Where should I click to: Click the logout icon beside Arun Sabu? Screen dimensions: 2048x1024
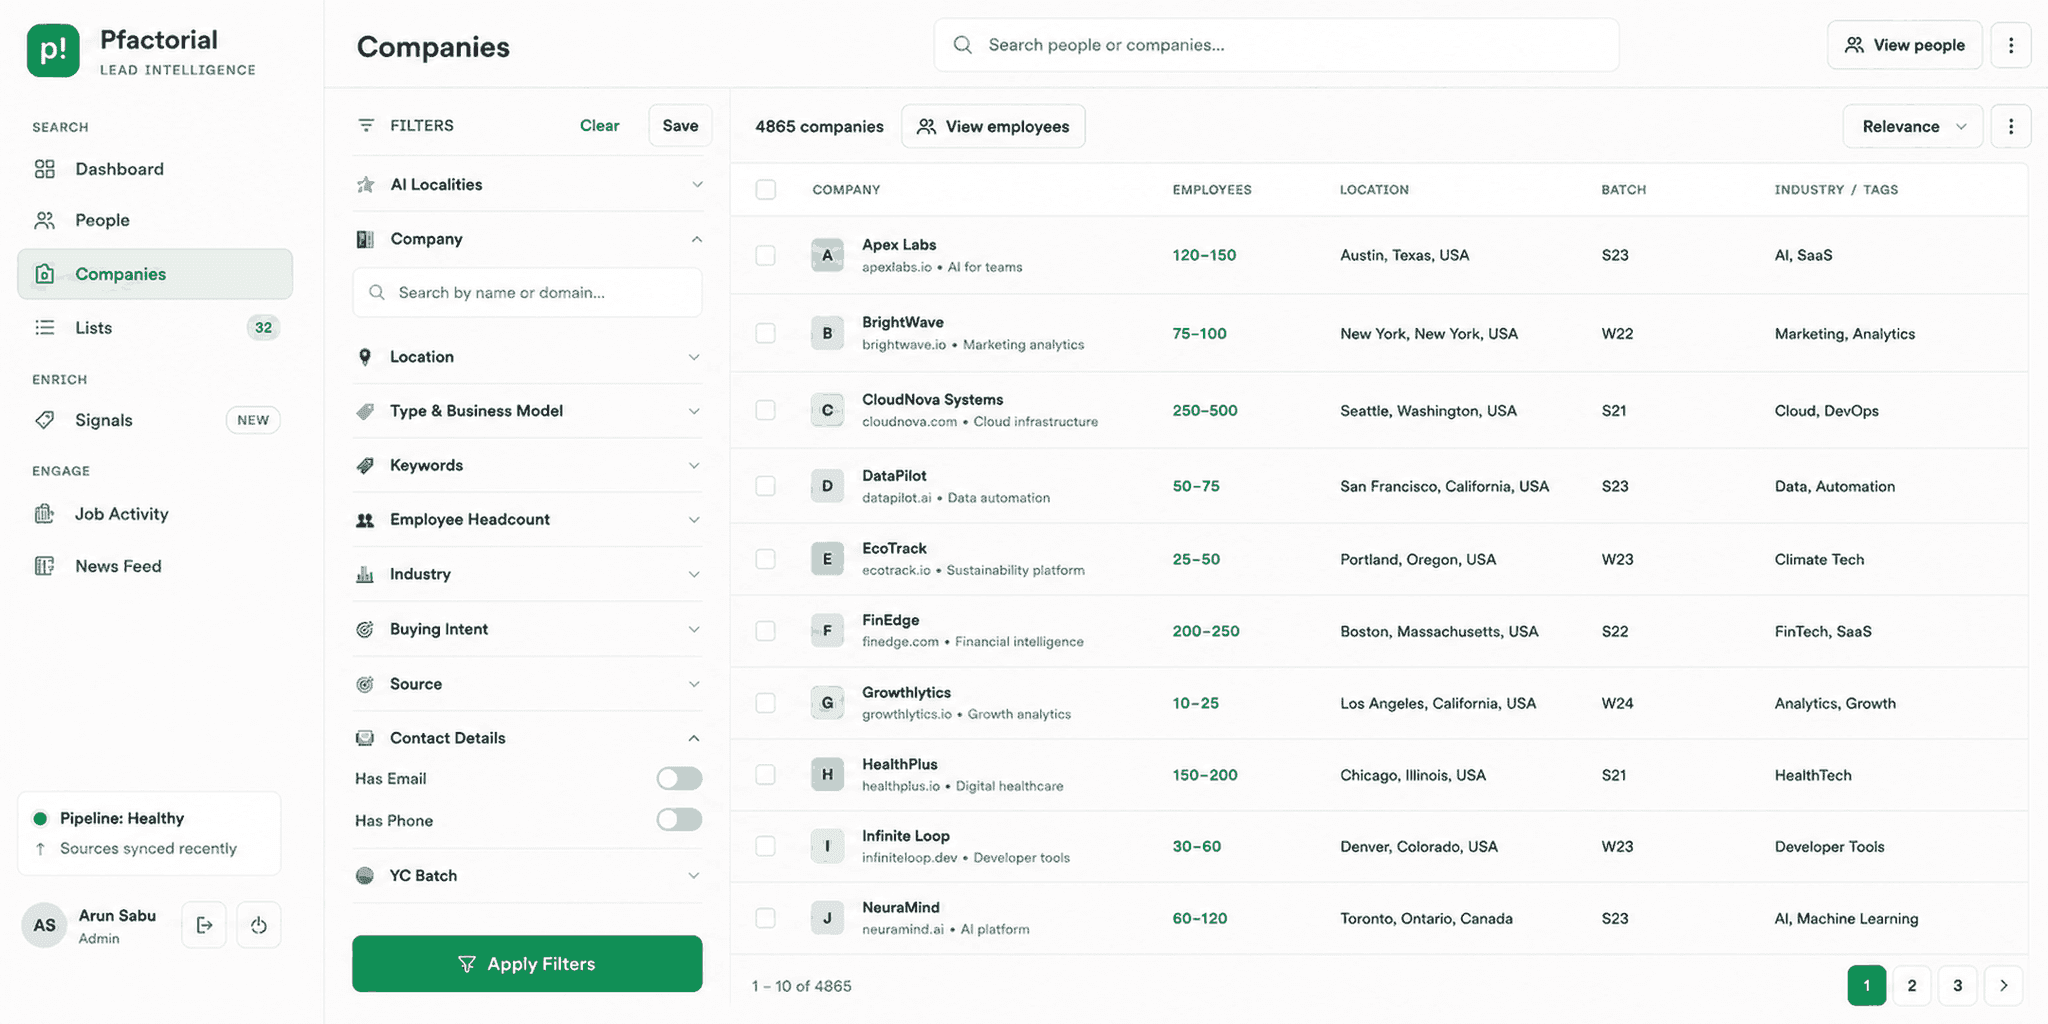204,925
